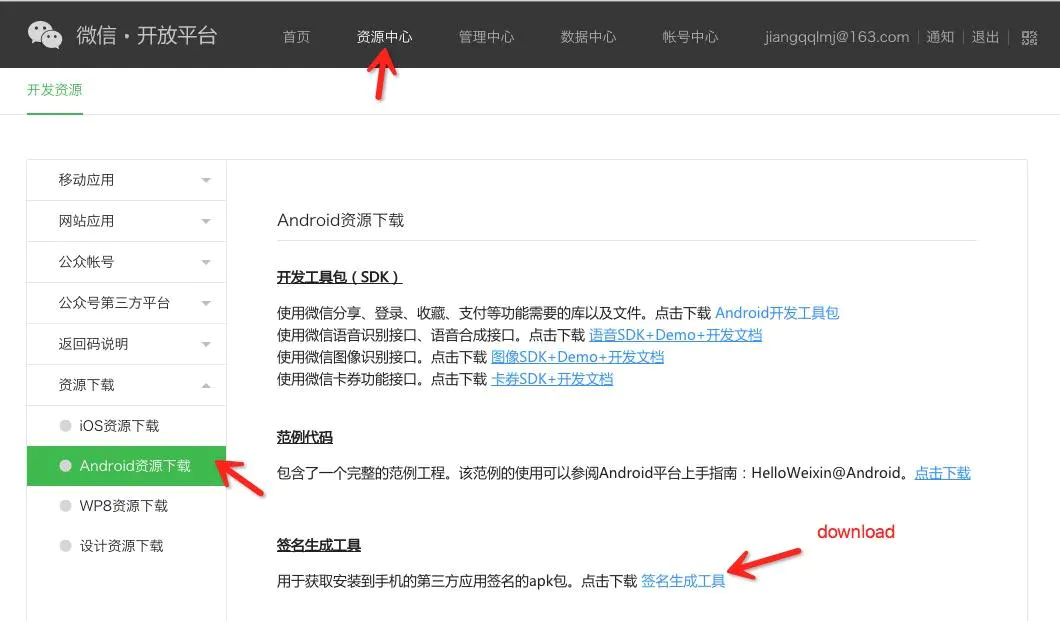Screen dimensions: 1060x621
Task: Click 签名生成工具 section heading
Action: coord(318,545)
